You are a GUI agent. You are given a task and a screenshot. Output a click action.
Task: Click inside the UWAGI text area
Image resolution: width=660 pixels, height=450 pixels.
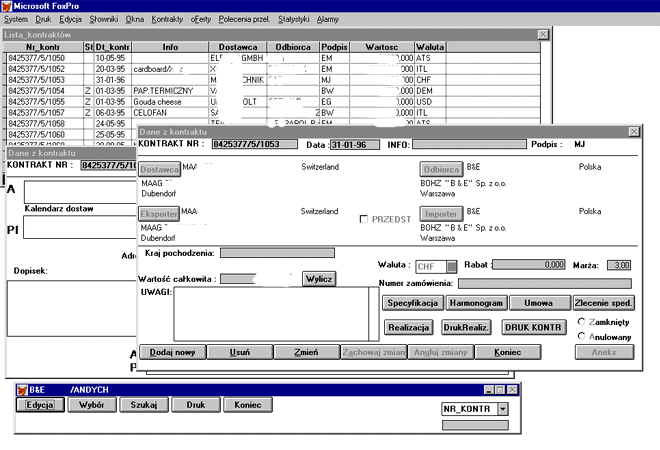(271, 314)
